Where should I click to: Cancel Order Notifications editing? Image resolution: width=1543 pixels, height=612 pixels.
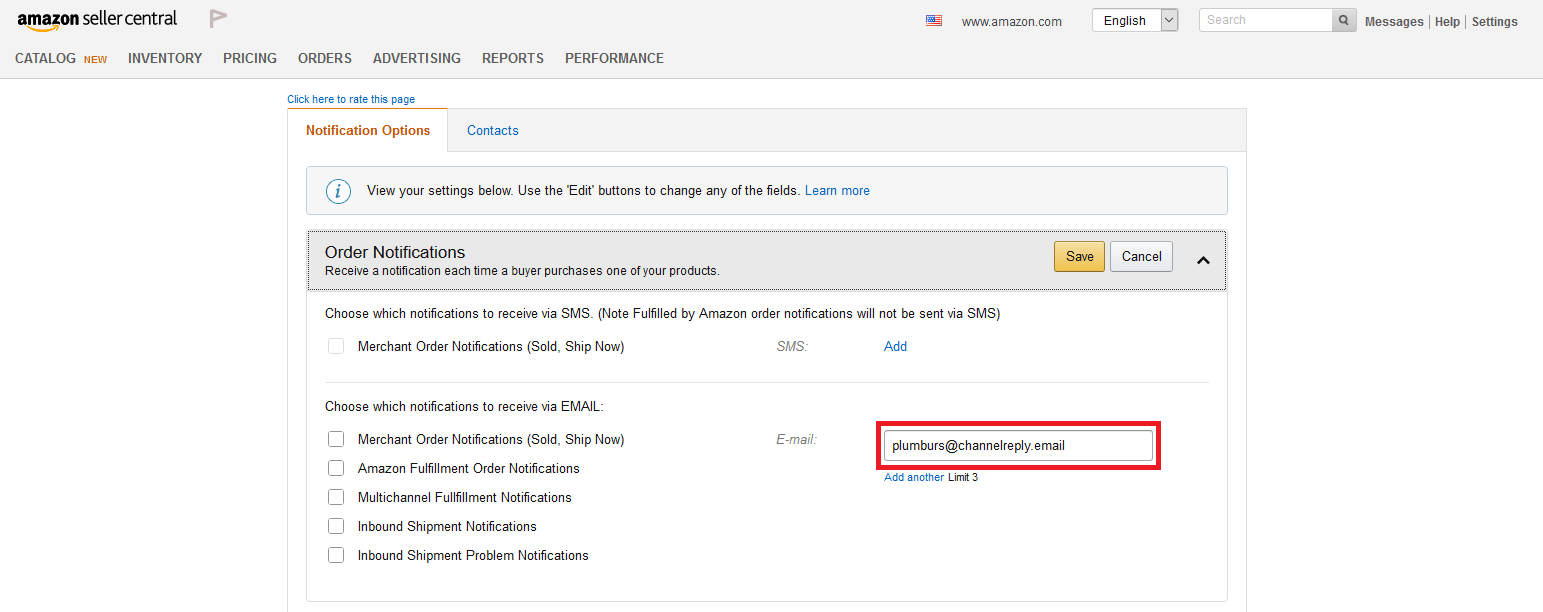pos(1141,256)
